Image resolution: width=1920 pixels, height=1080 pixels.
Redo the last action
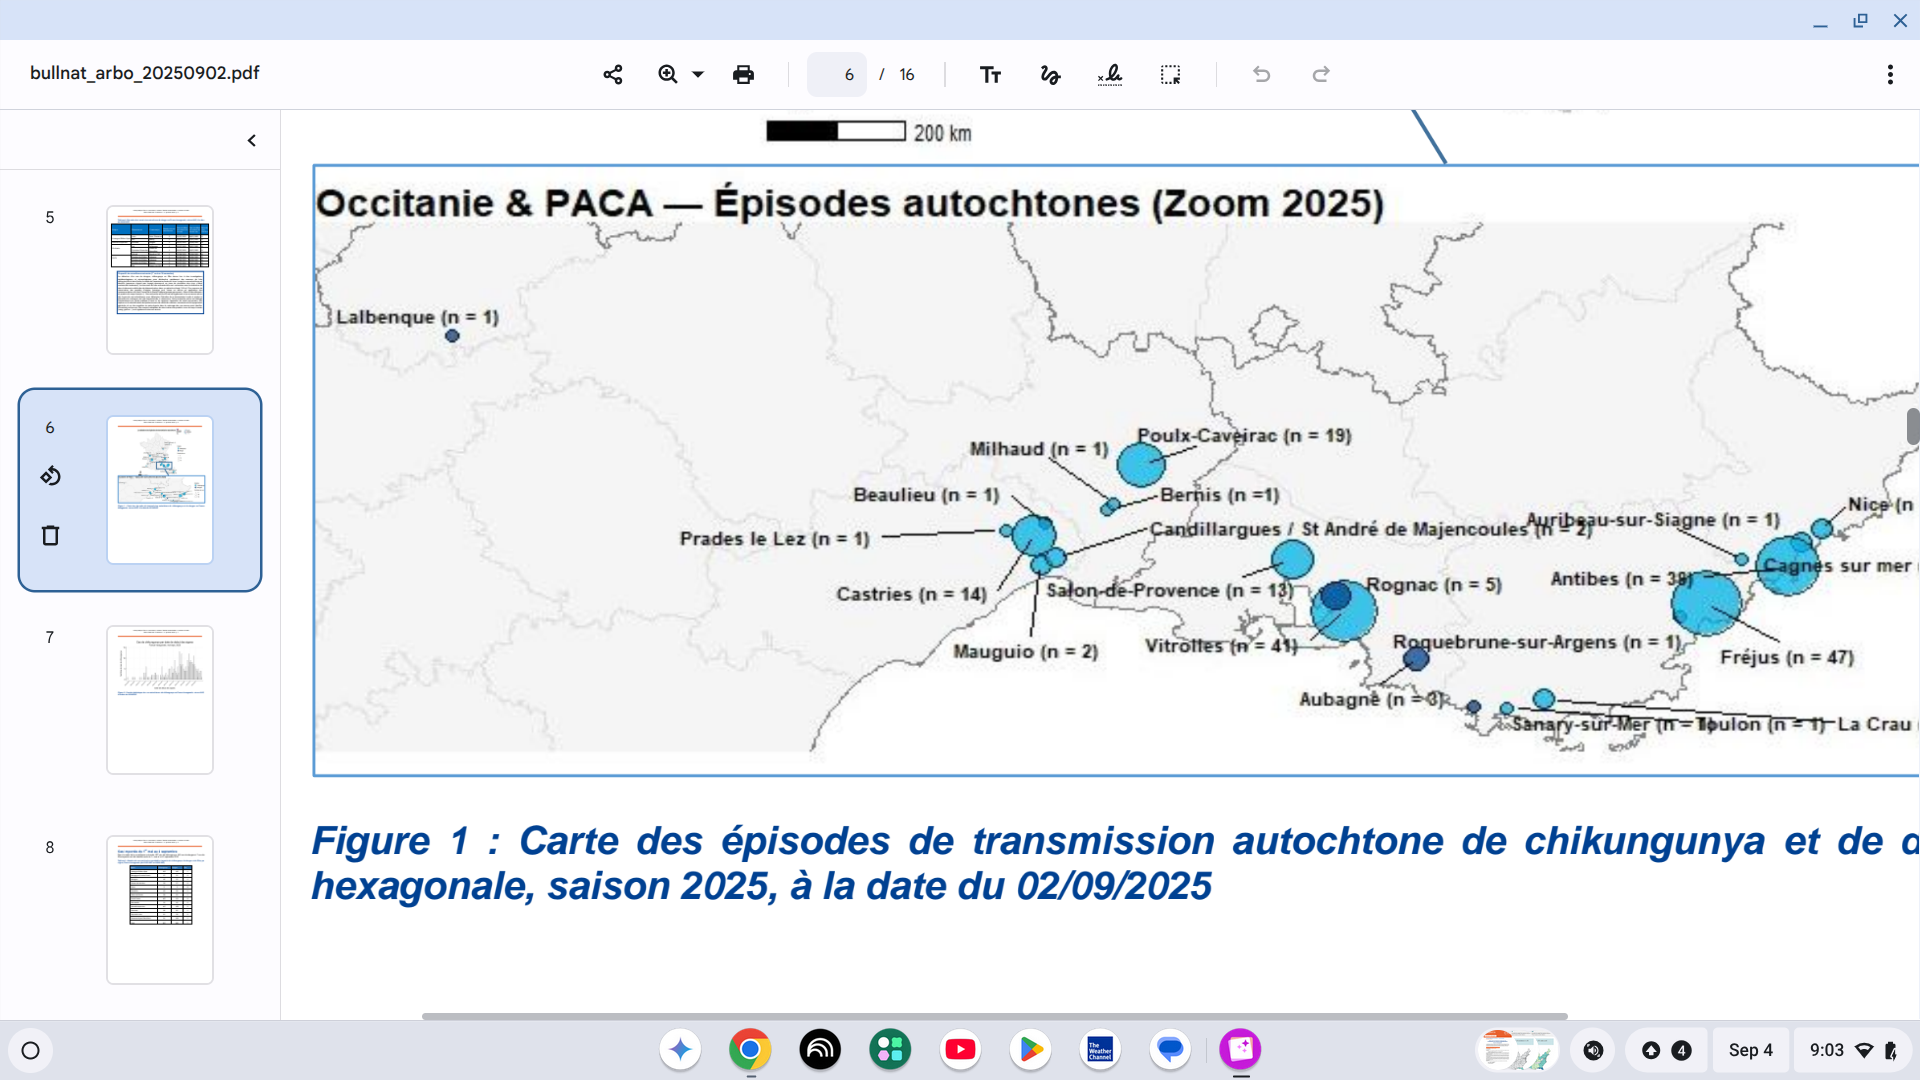[1321, 75]
